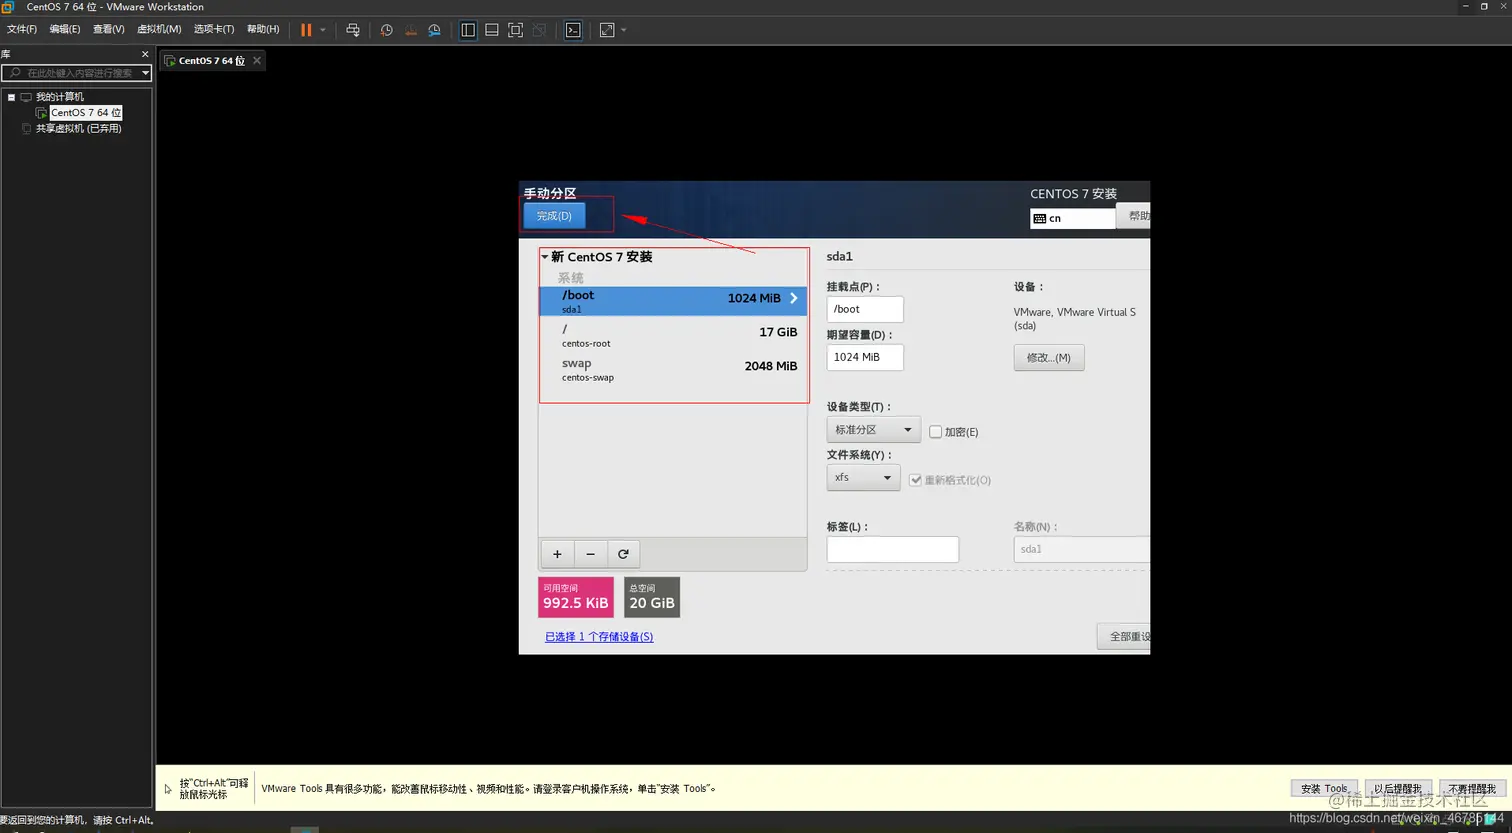Click the 以后提醒我 remind later button
This screenshot has height=833, width=1512.
[1398, 789]
